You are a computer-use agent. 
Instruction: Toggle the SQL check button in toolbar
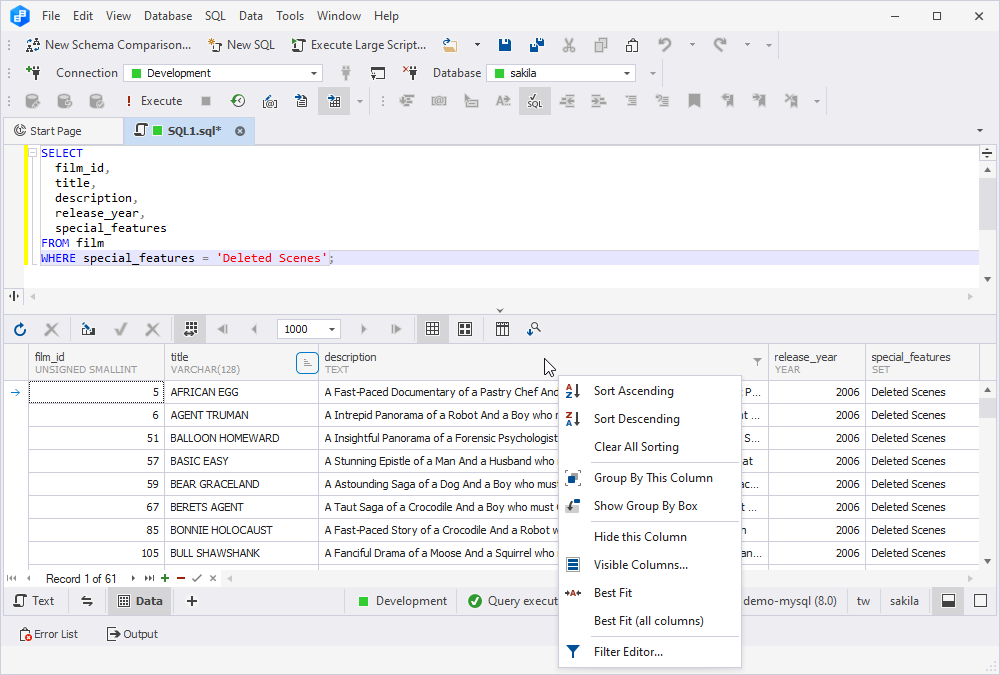pyautogui.click(x=535, y=101)
